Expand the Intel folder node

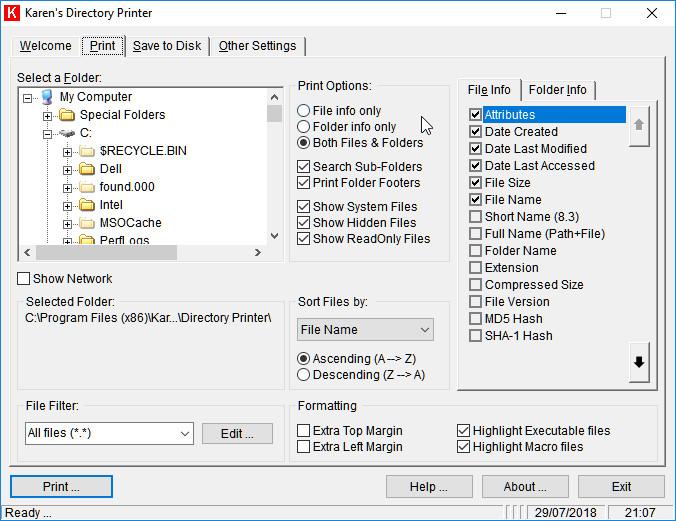(x=67, y=207)
